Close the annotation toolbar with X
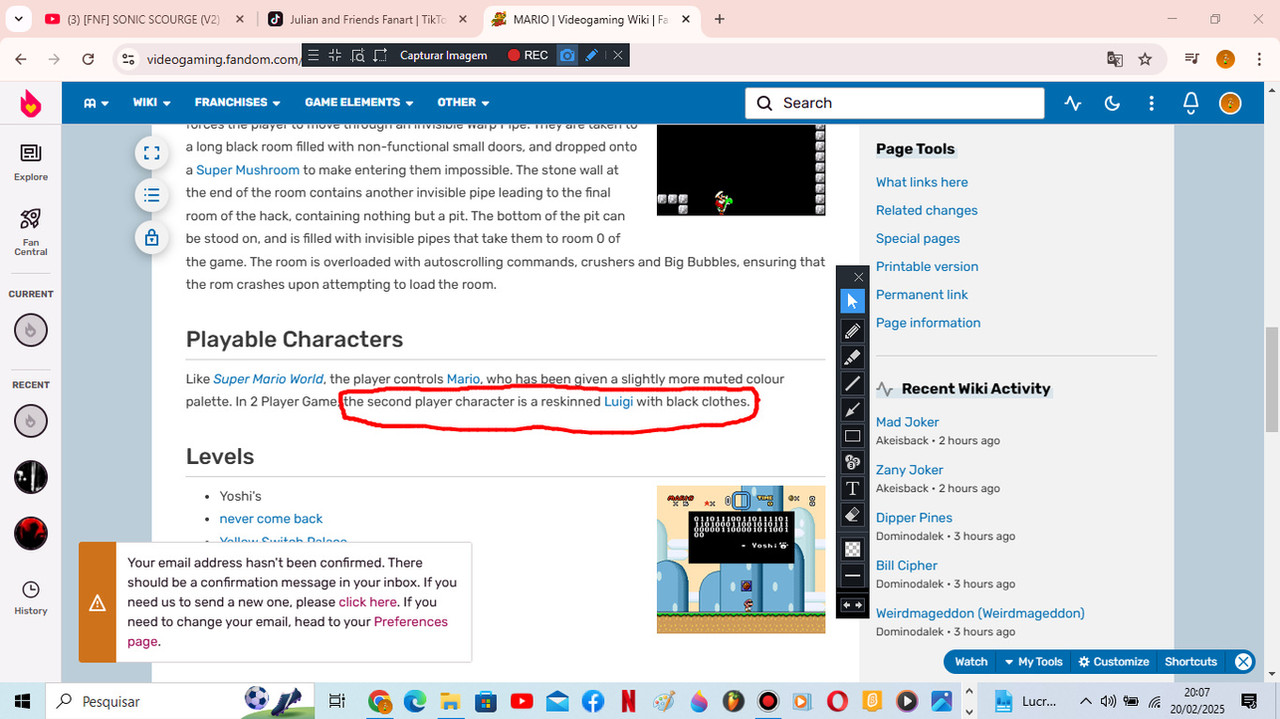Screen dimensions: 1280x719 tap(858, 277)
